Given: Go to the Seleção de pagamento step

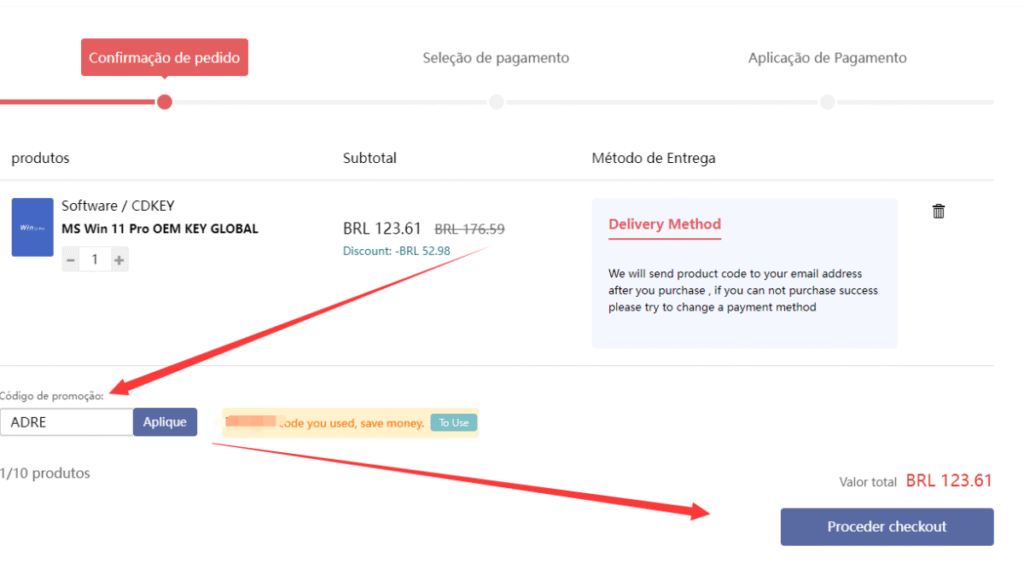Looking at the screenshot, I should pyautogui.click(x=496, y=58).
